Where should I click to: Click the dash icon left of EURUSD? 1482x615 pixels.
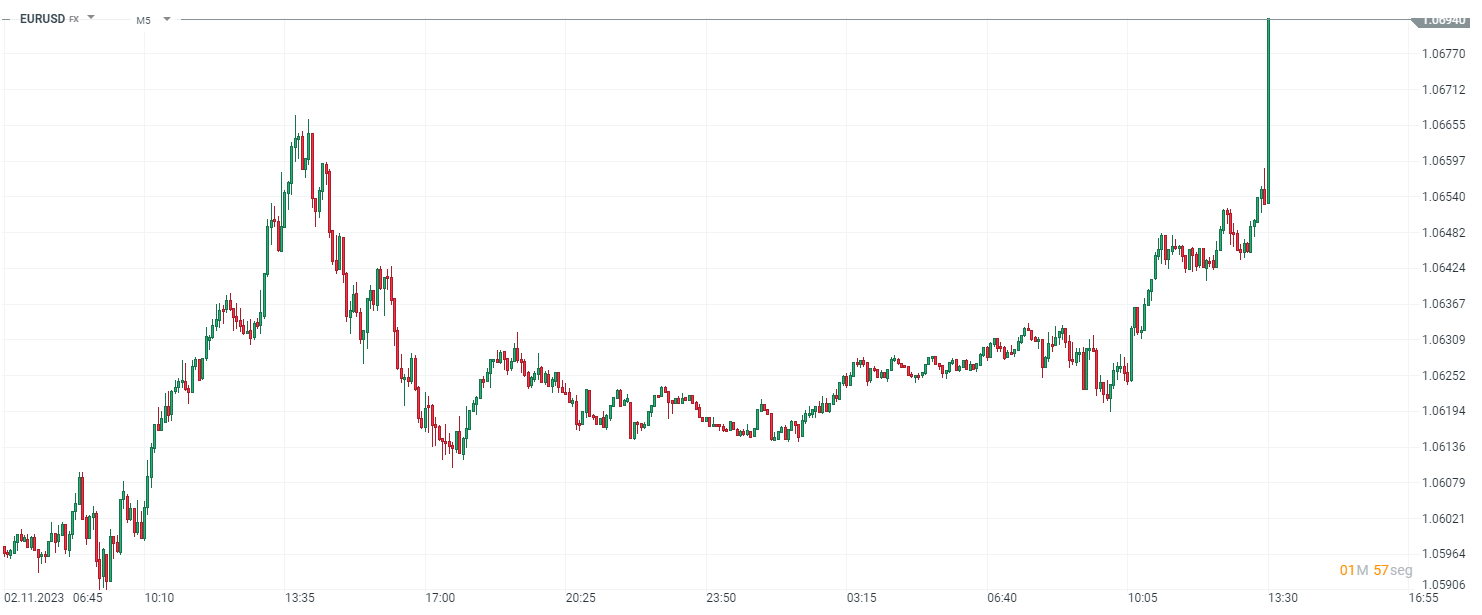8,18
